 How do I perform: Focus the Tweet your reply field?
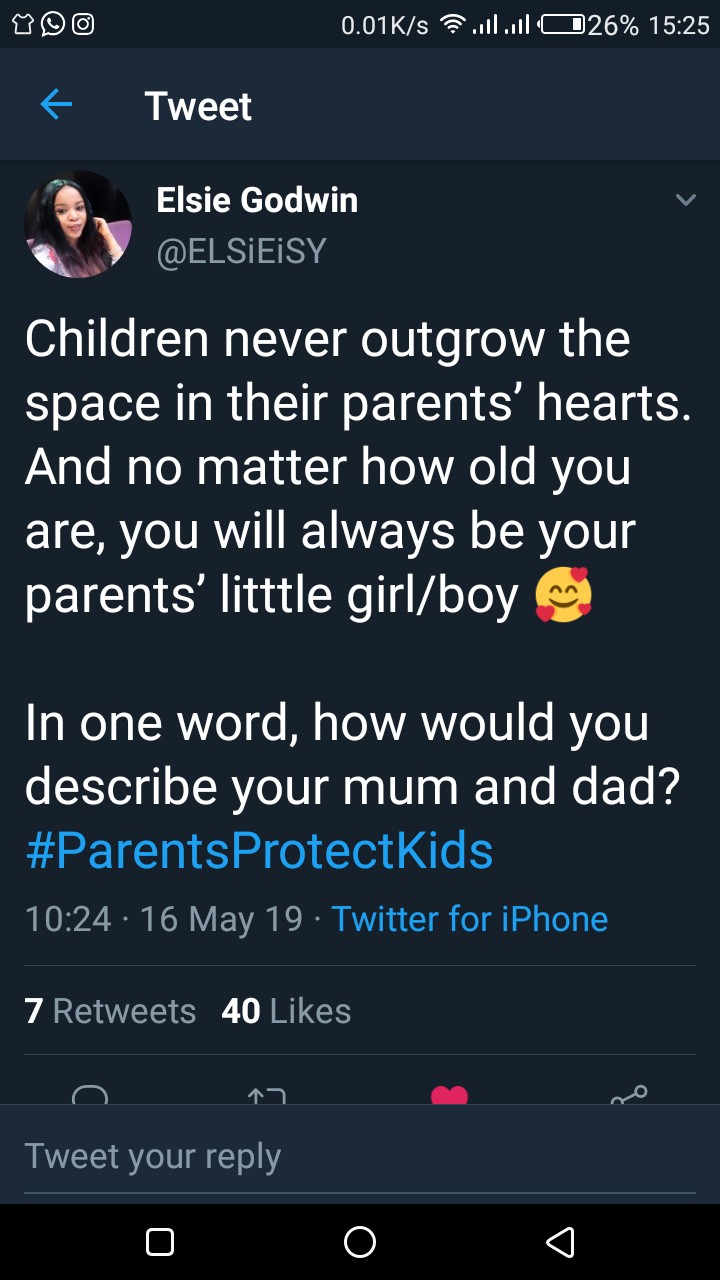pos(360,1156)
